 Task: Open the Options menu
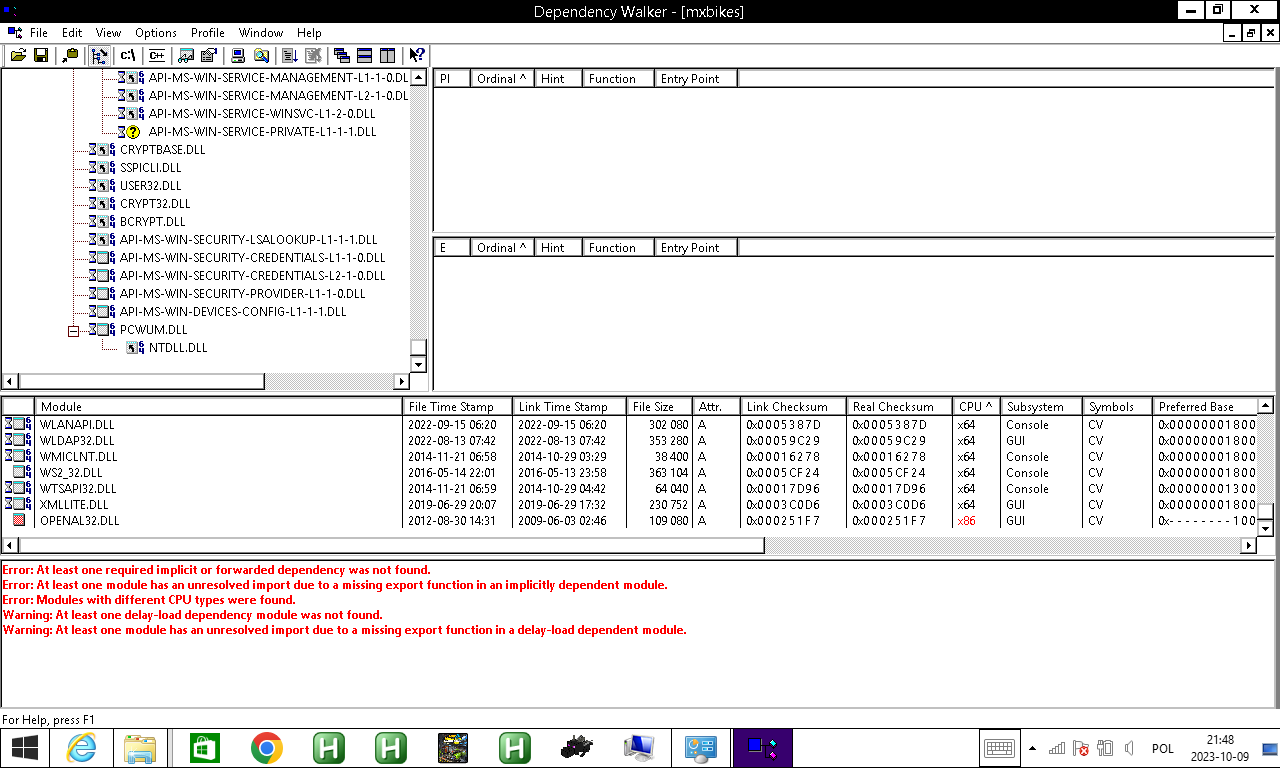156,33
